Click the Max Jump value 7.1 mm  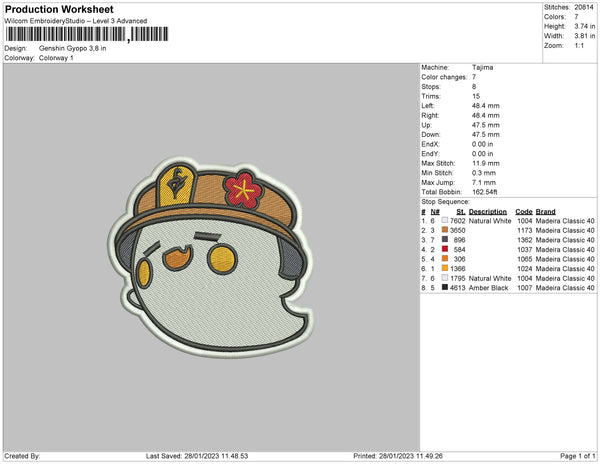click(x=484, y=182)
